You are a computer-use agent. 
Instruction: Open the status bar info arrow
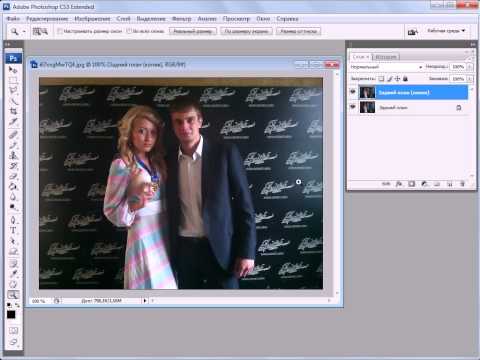[x=145, y=301]
